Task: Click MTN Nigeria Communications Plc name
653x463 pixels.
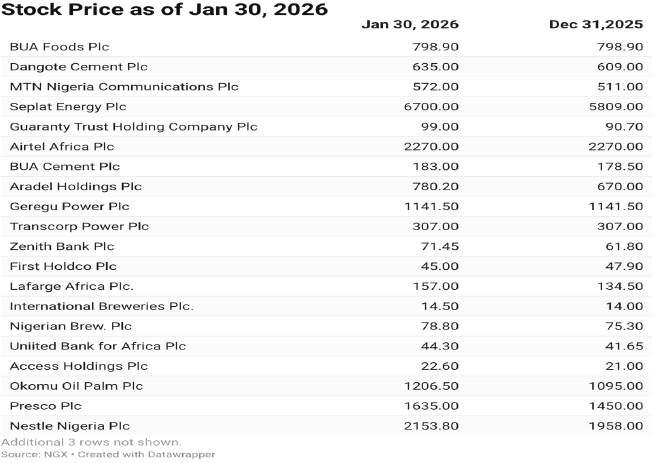Action: 124,87
